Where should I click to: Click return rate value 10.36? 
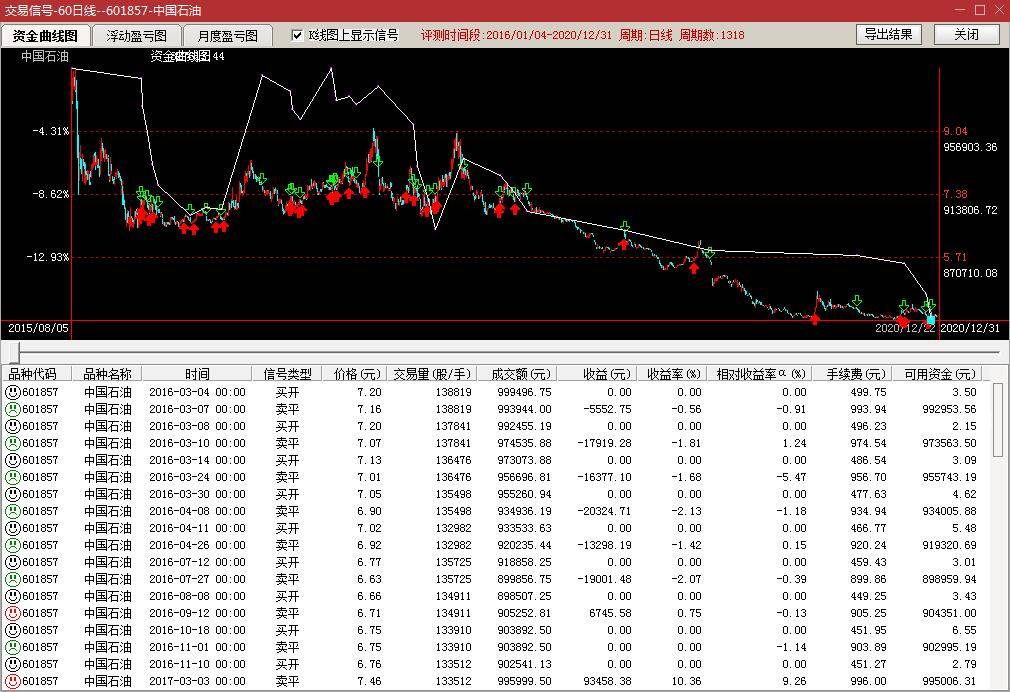coord(689,681)
